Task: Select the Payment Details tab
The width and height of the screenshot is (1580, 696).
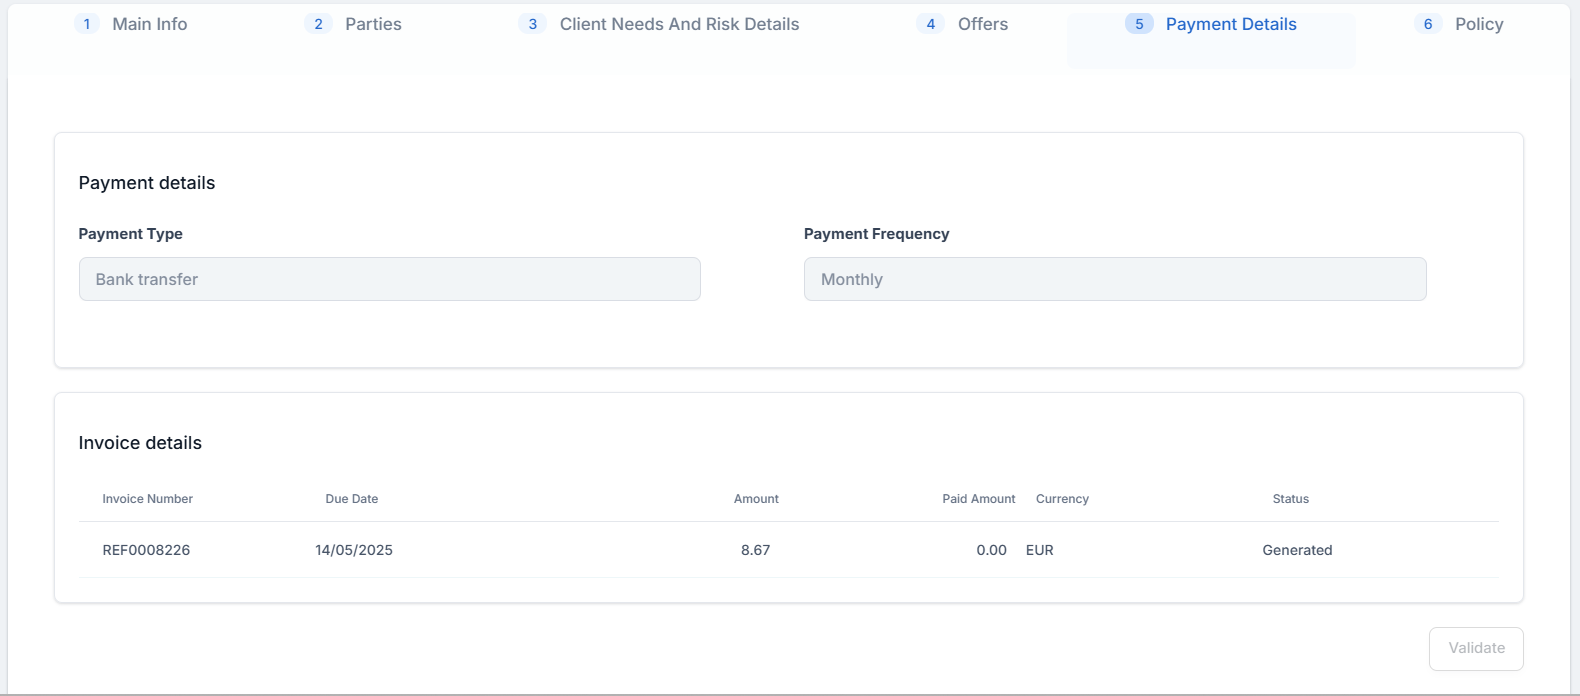Action: pos(1230,24)
